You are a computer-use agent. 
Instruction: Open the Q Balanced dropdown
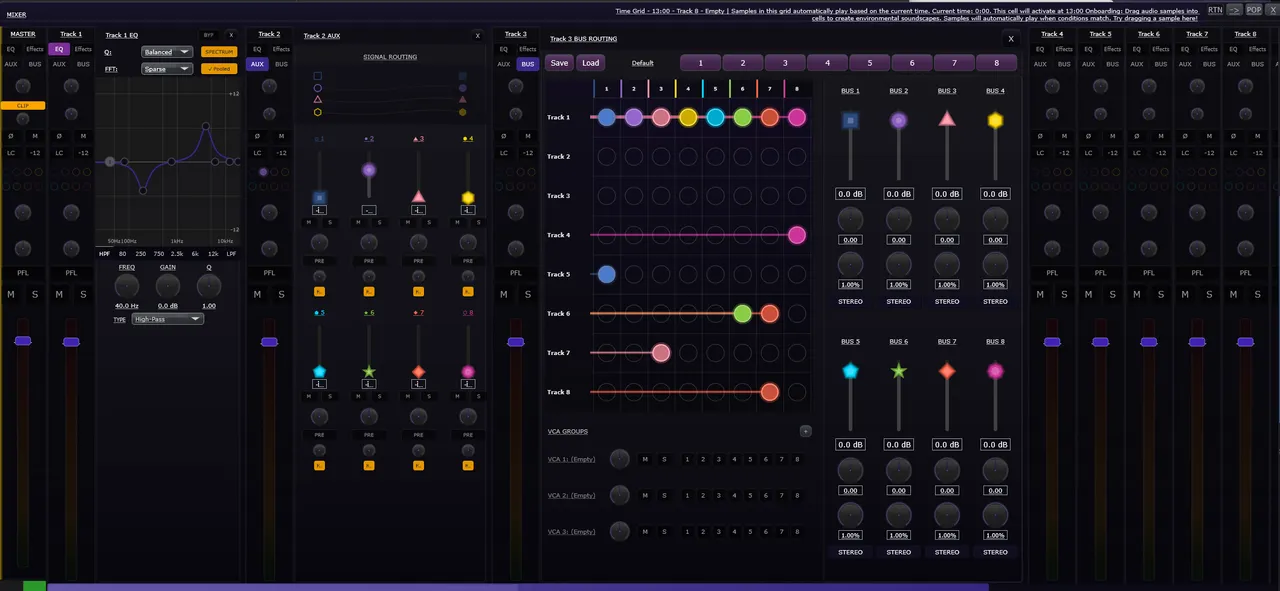[166, 52]
